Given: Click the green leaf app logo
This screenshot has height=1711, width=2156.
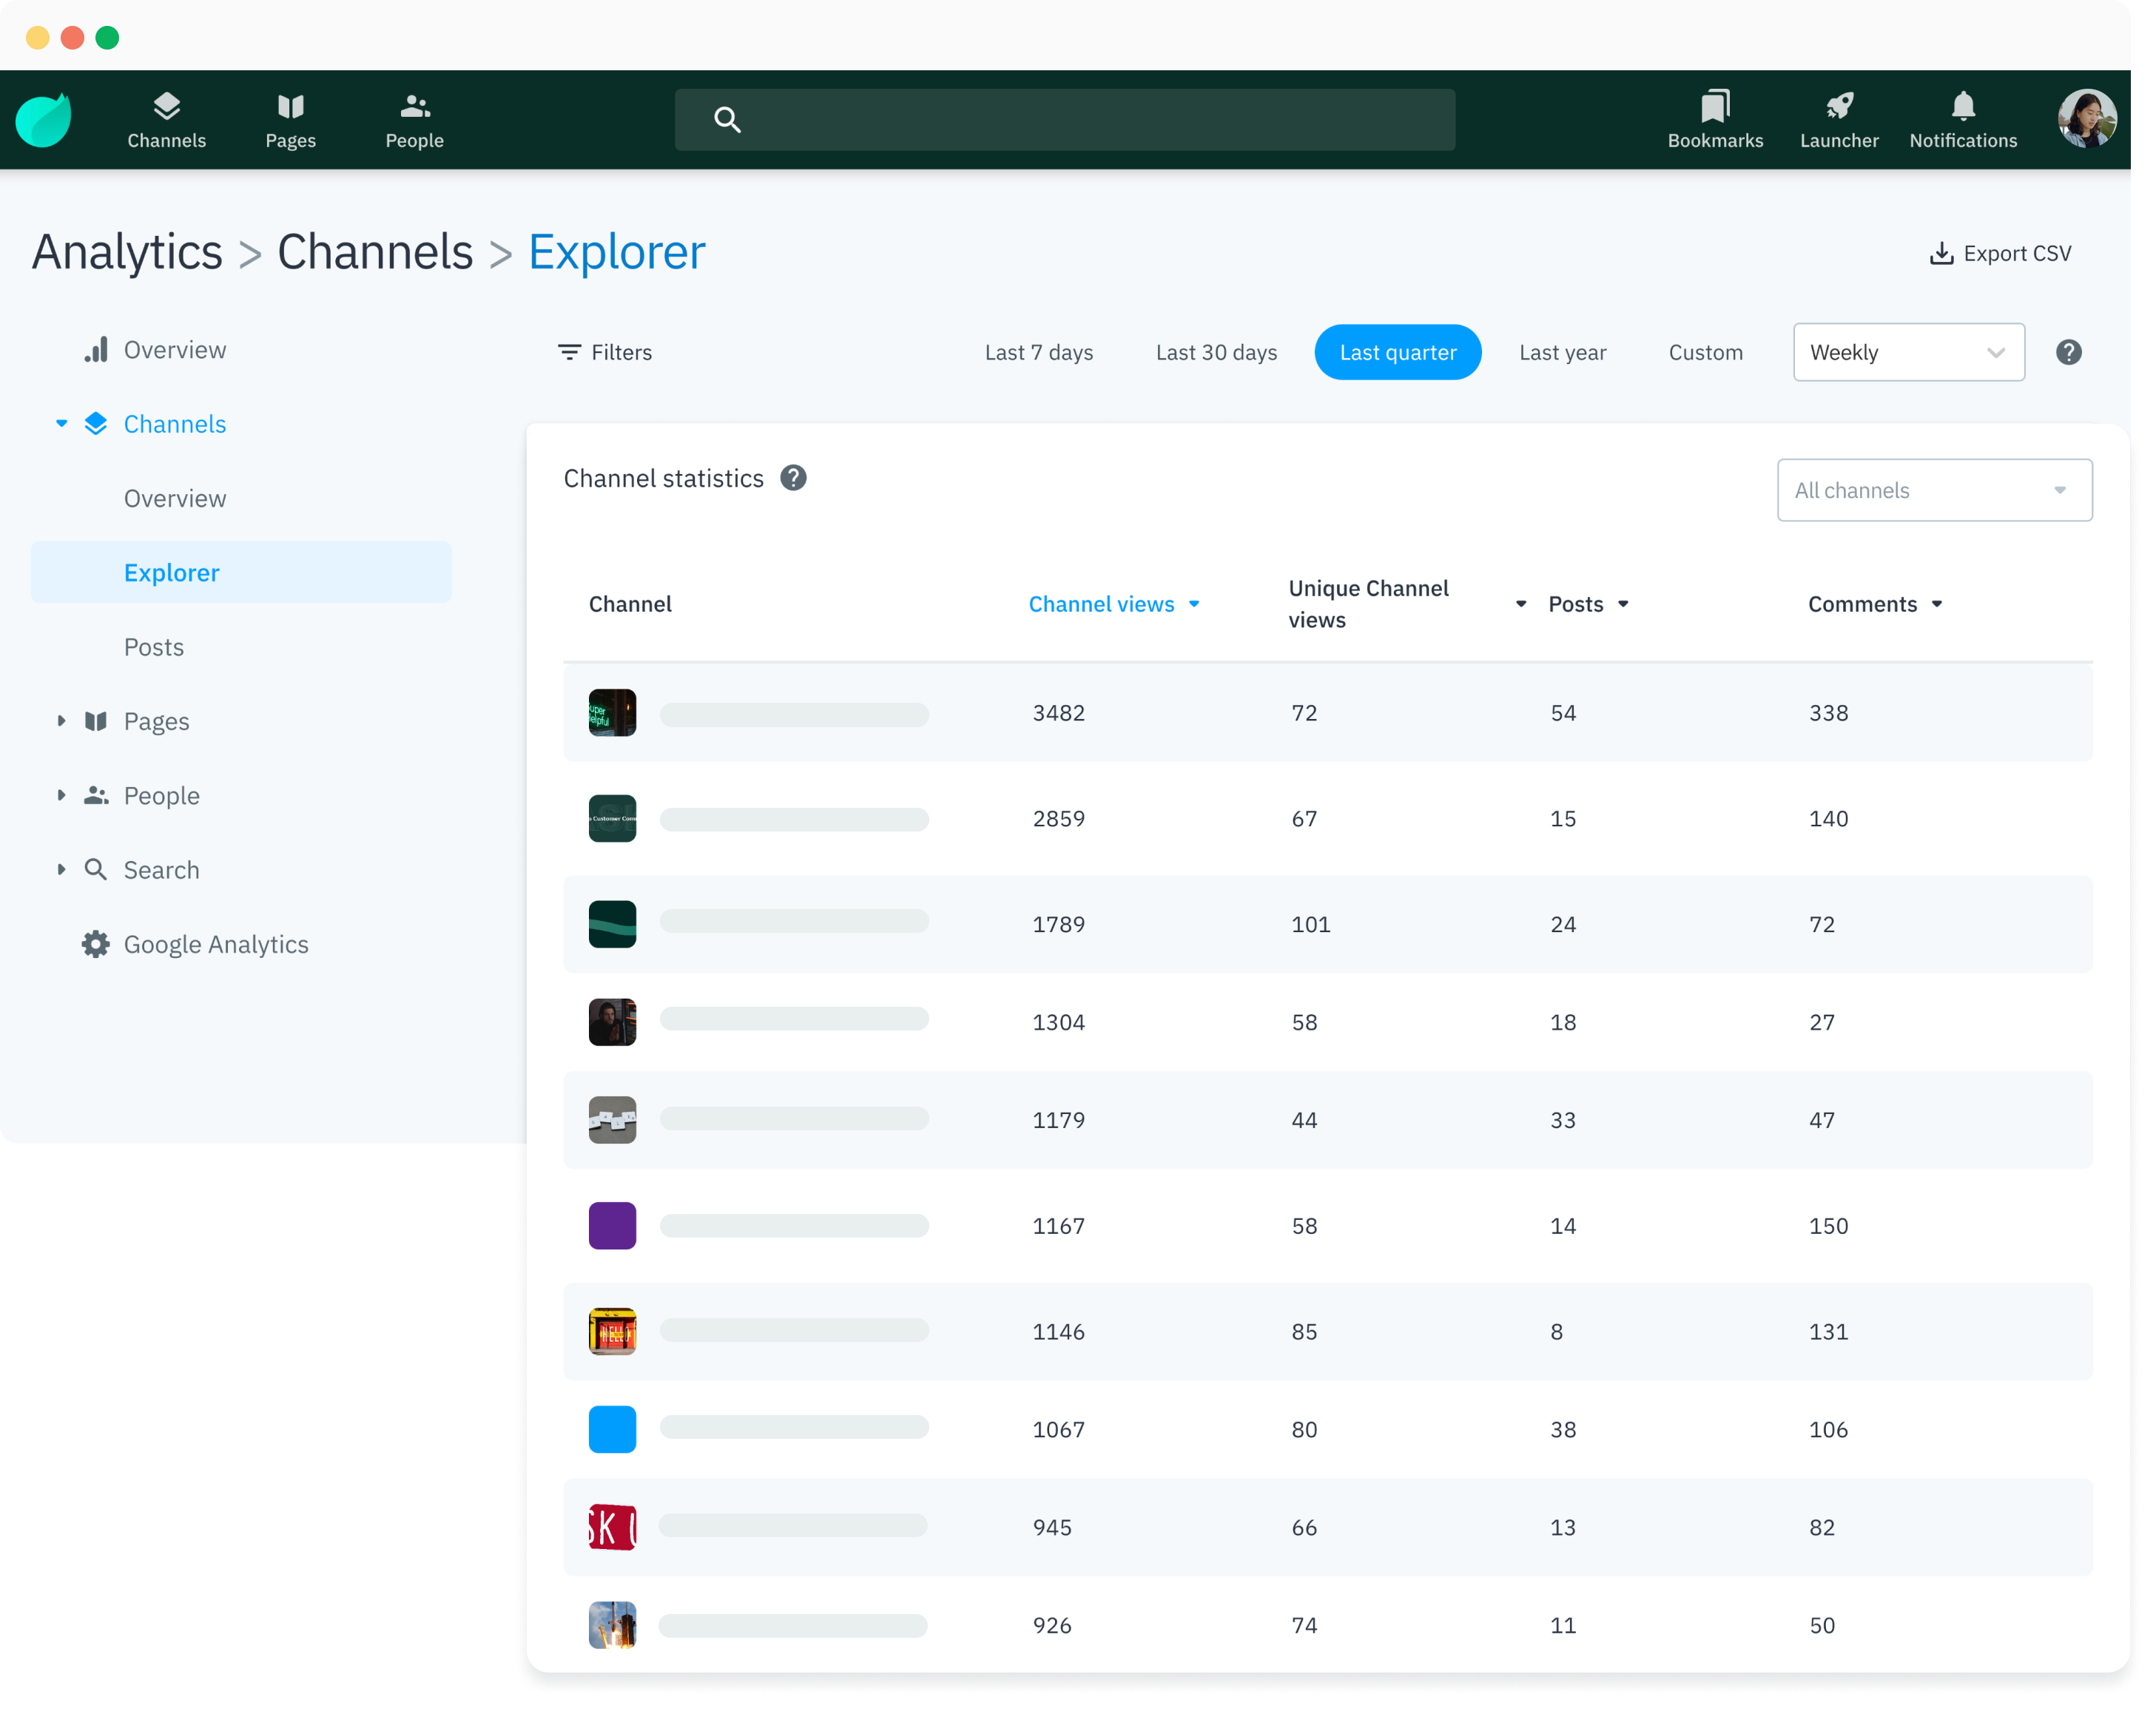Looking at the screenshot, I should pyautogui.click(x=43, y=120).
